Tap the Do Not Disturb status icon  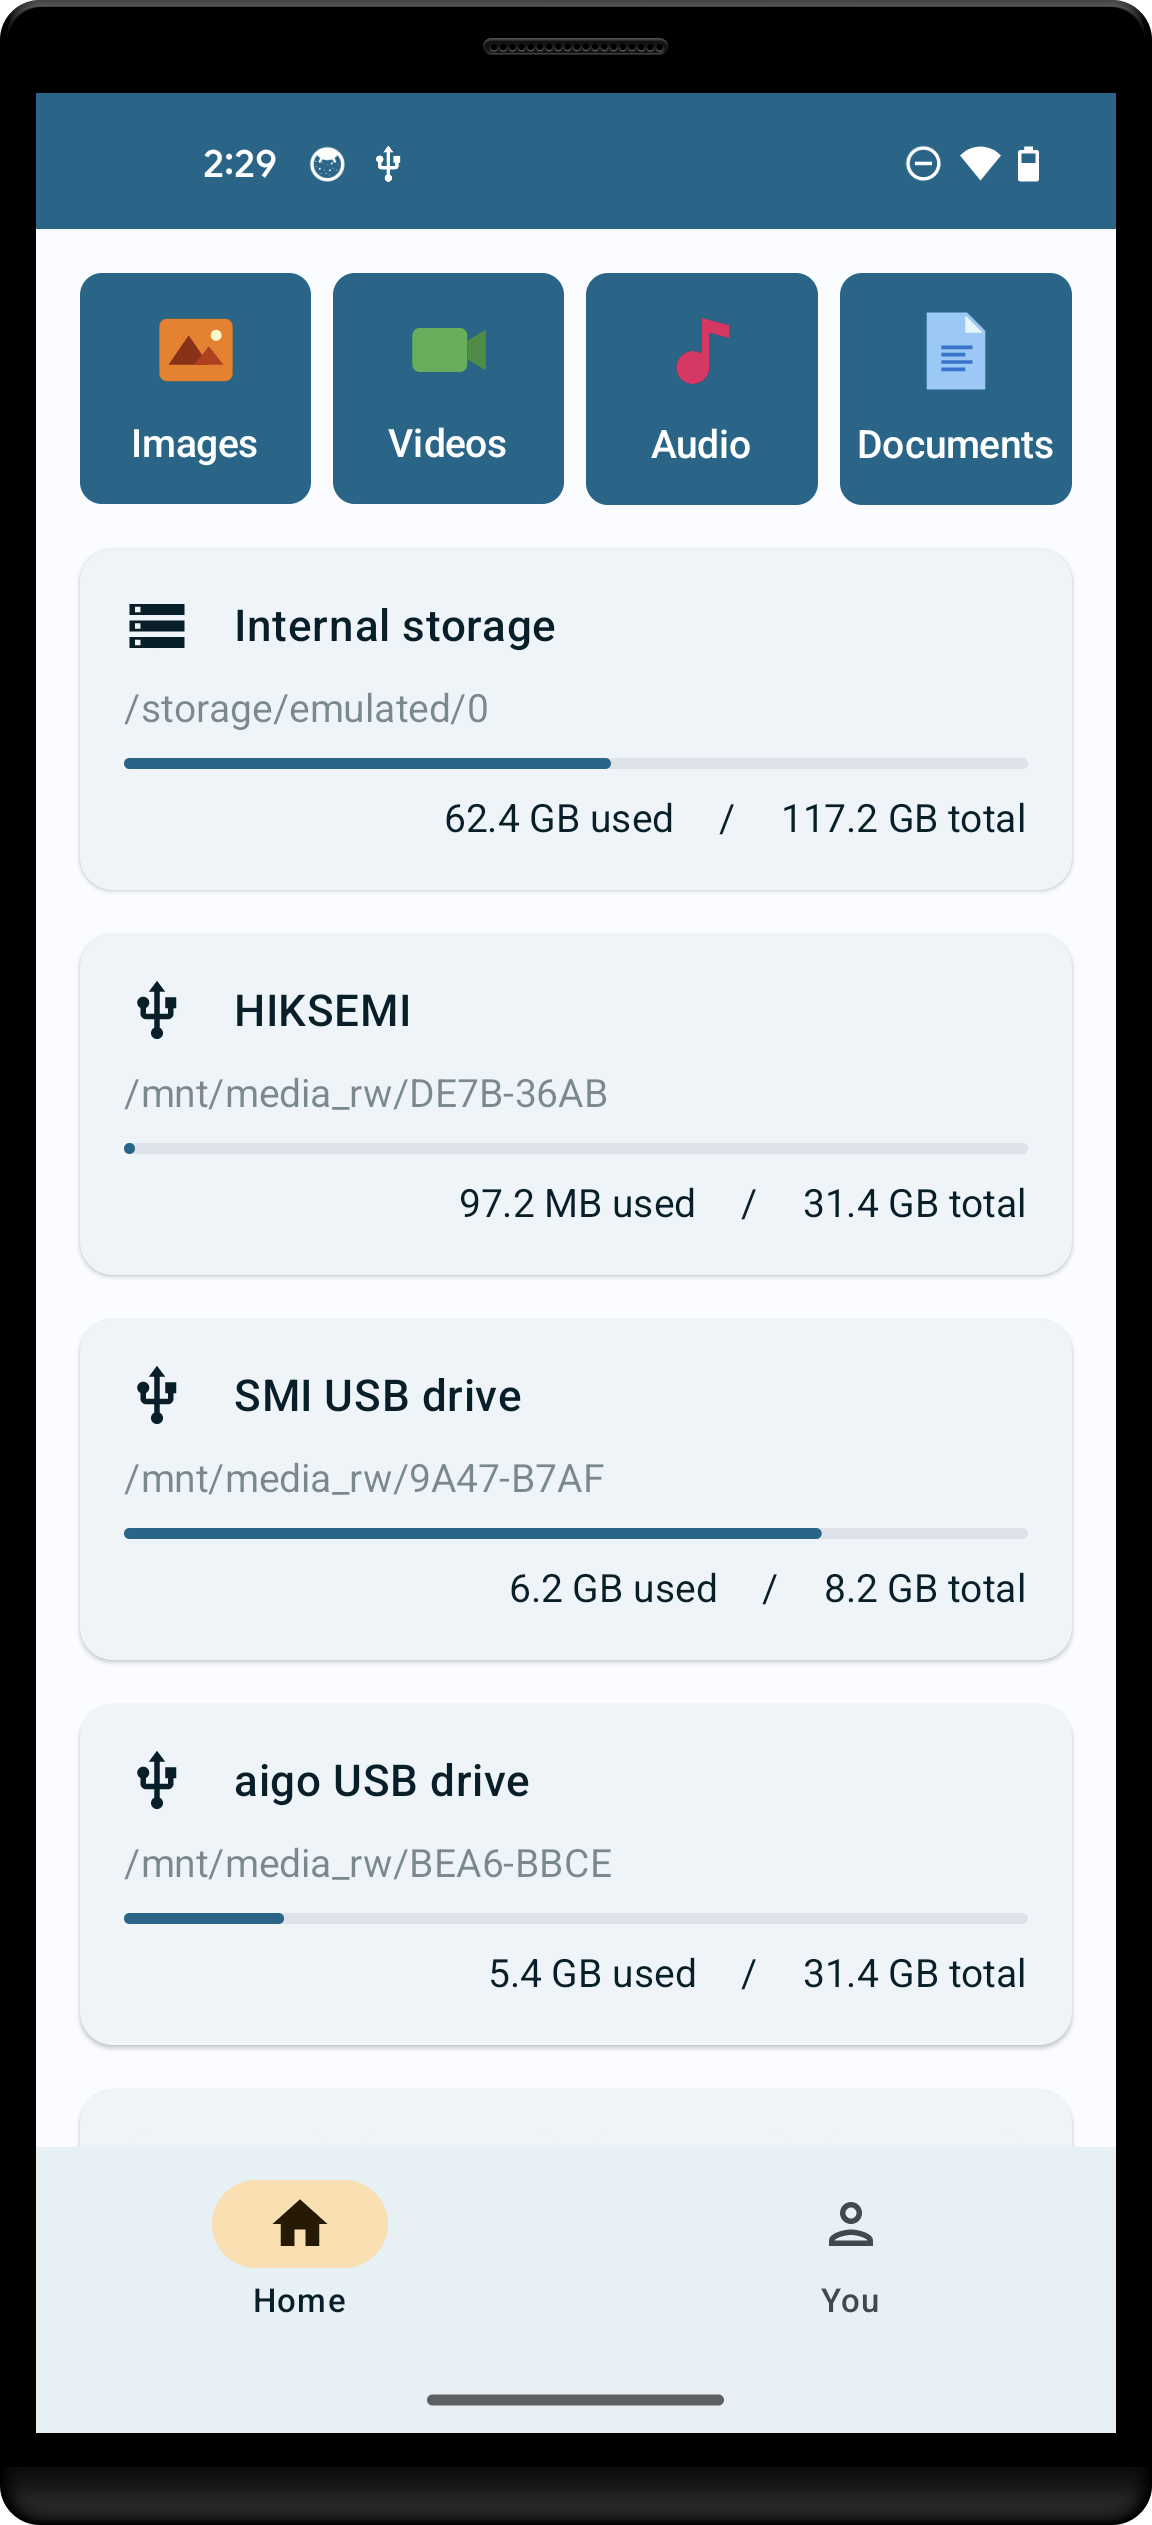click(x=923, y=164)
